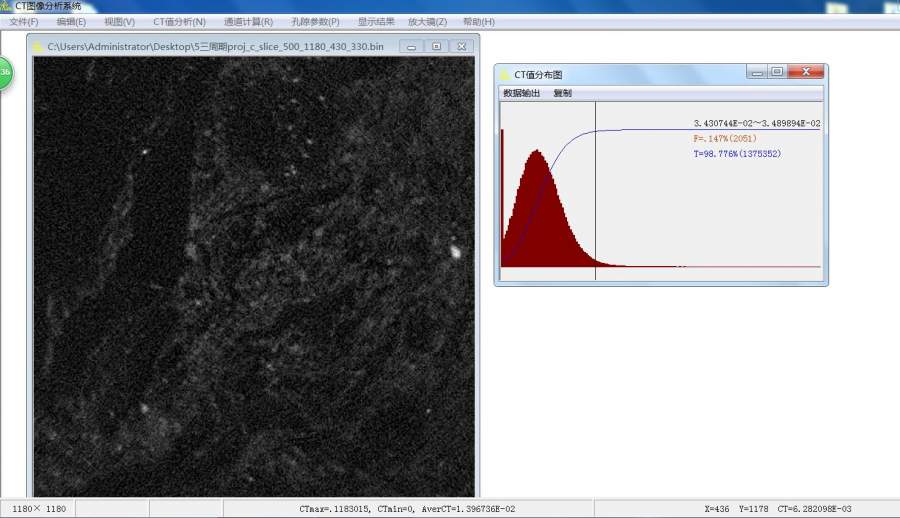
Task: Click 复制 in the CT值分布图 window
Action: [x=562, y=93]
